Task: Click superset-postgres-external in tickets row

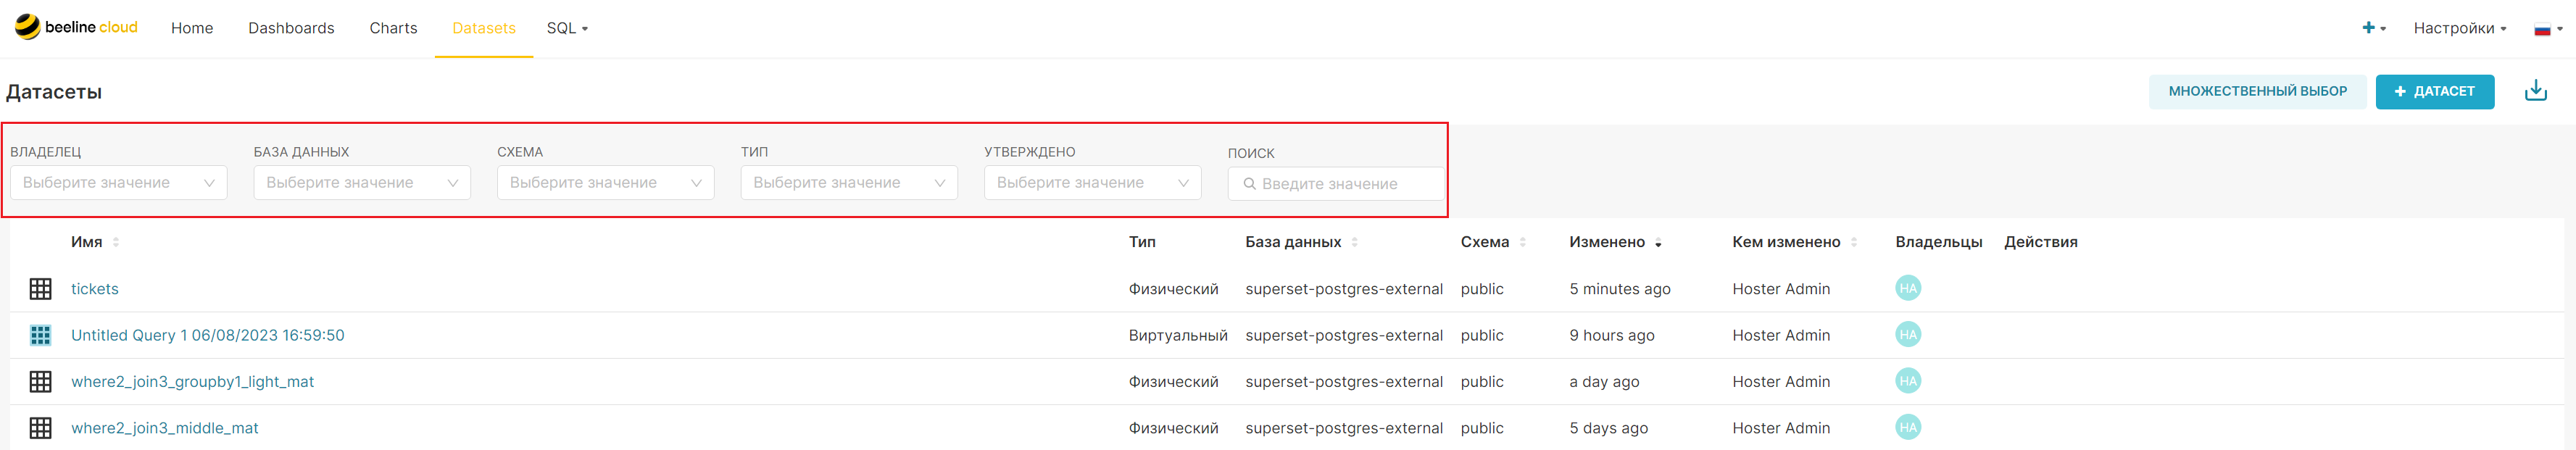Action: coord(1344,289)
